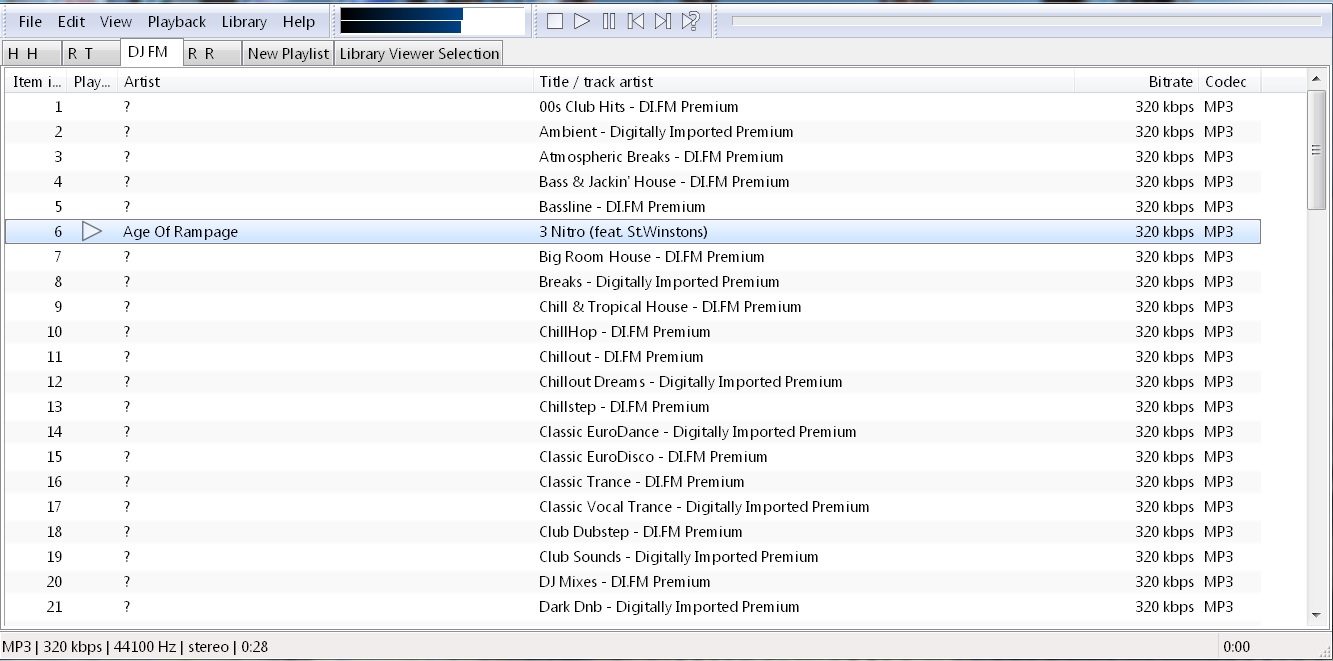Select Bassline - DI.FM Premium row
This screenshot has height=661, width=1333.
(633, 207)
